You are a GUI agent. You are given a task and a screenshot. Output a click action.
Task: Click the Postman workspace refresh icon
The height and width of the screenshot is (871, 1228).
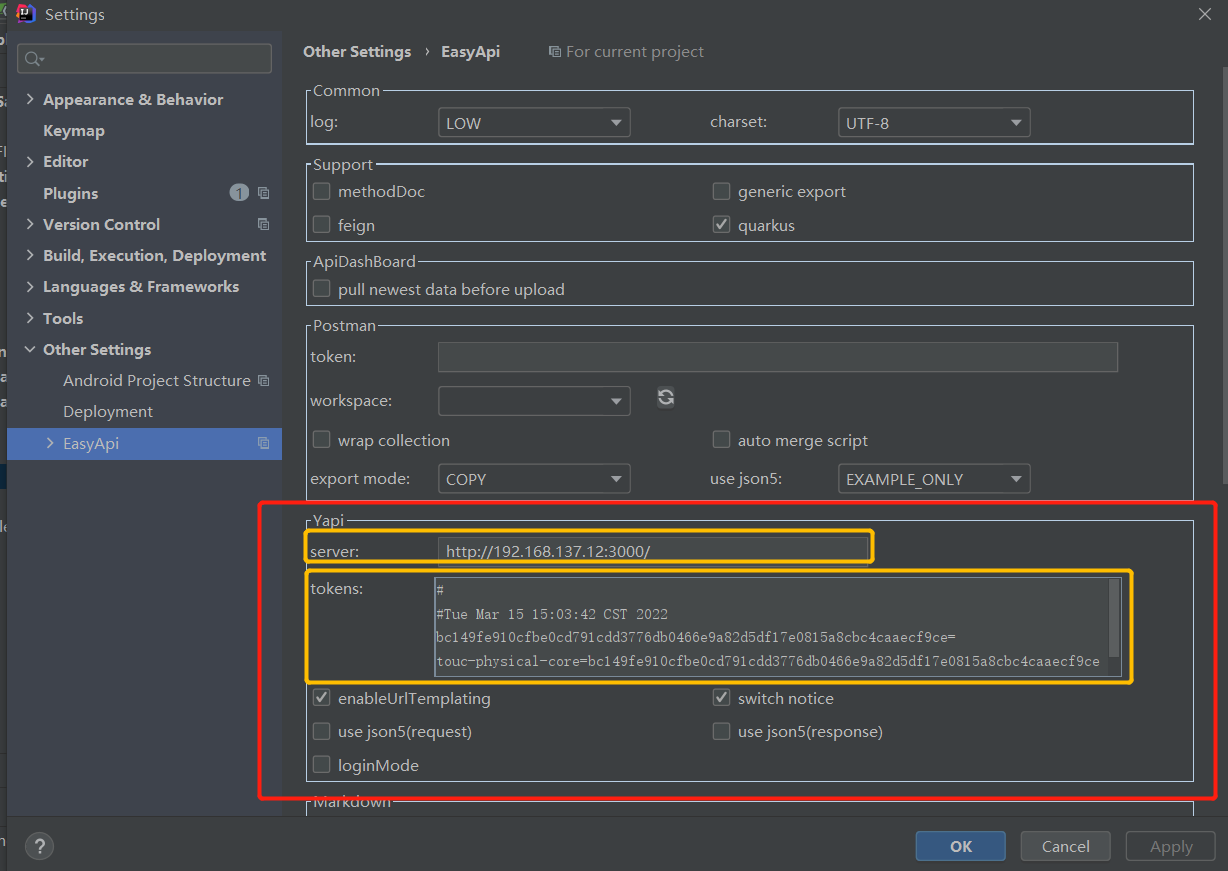coord(666,397)
